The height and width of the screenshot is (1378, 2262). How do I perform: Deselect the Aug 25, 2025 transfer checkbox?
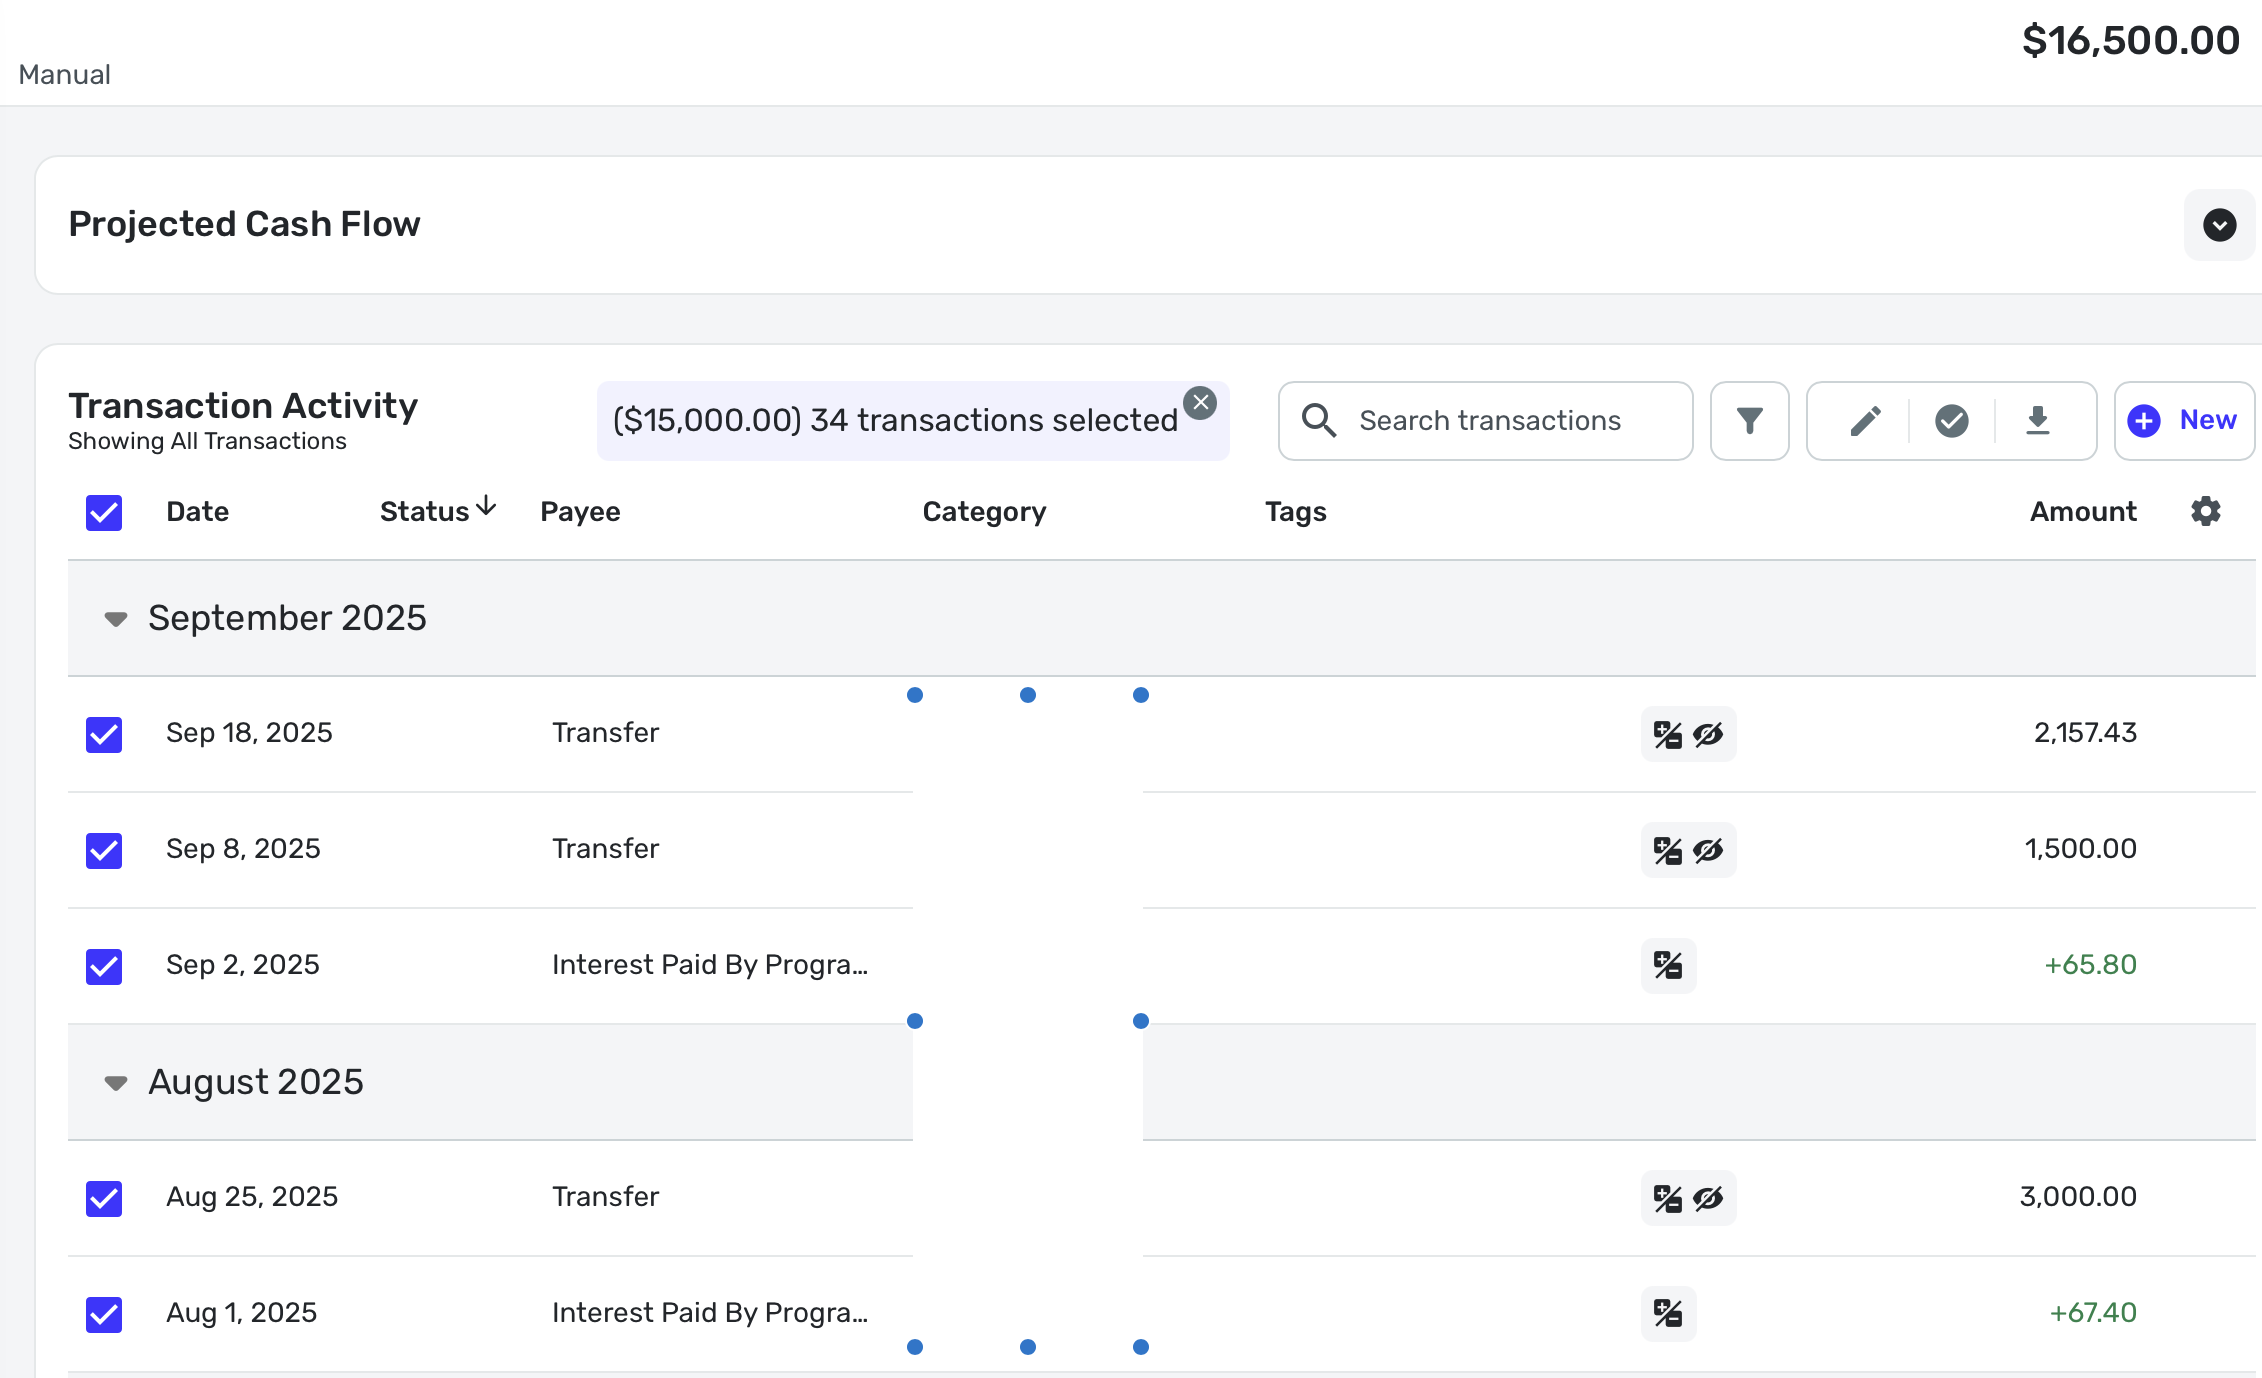click(104, 1198)
